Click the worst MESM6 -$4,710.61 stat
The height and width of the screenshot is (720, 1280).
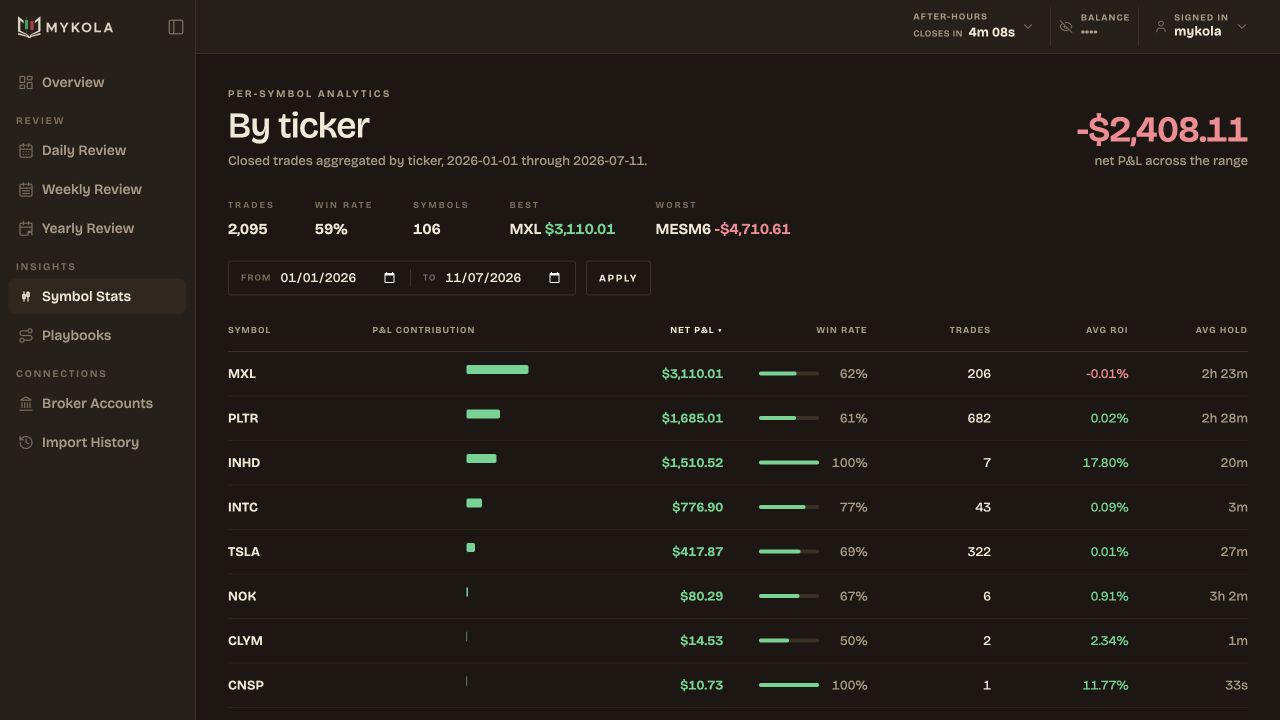(723, 229)
